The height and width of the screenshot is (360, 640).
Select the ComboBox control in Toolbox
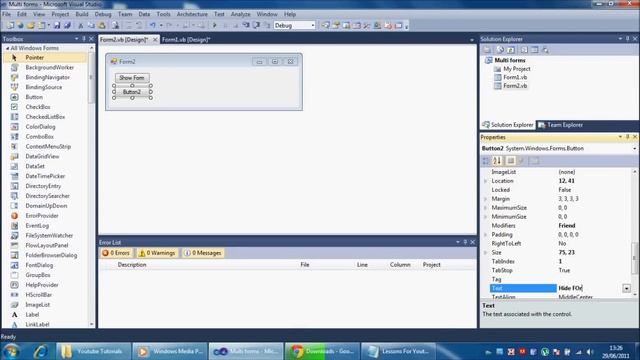[x=45, y=137]
